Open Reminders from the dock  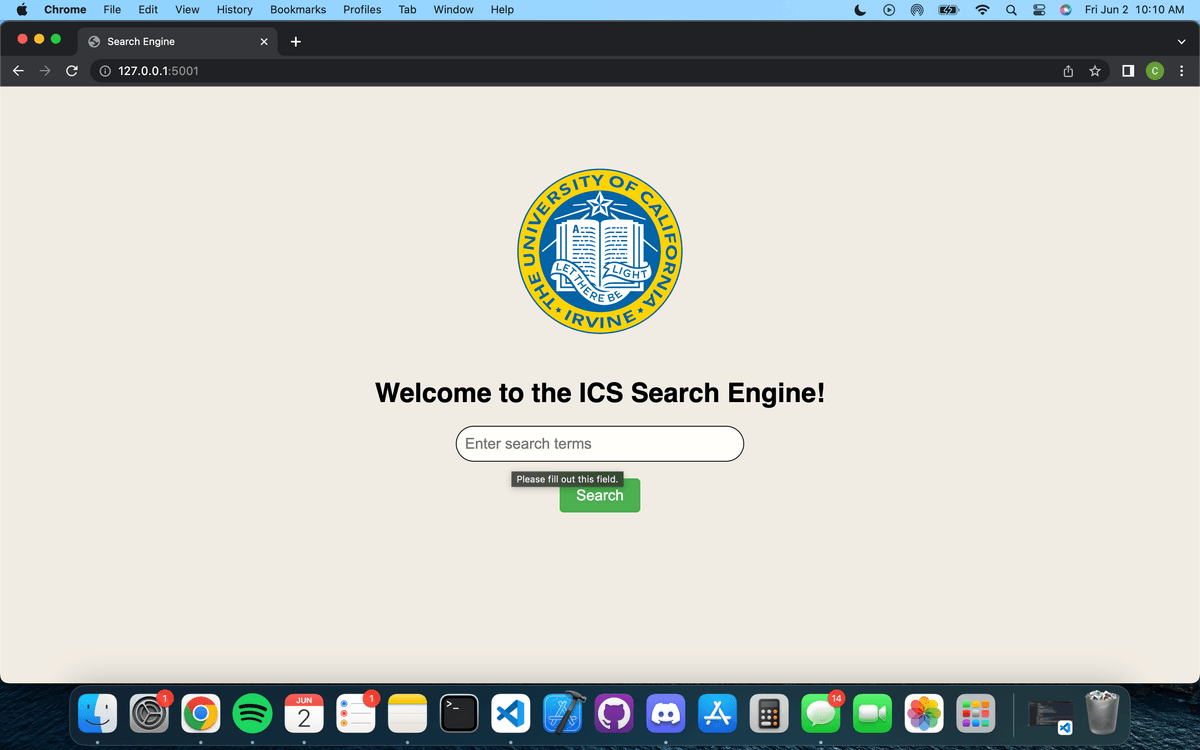click(356, 713)
